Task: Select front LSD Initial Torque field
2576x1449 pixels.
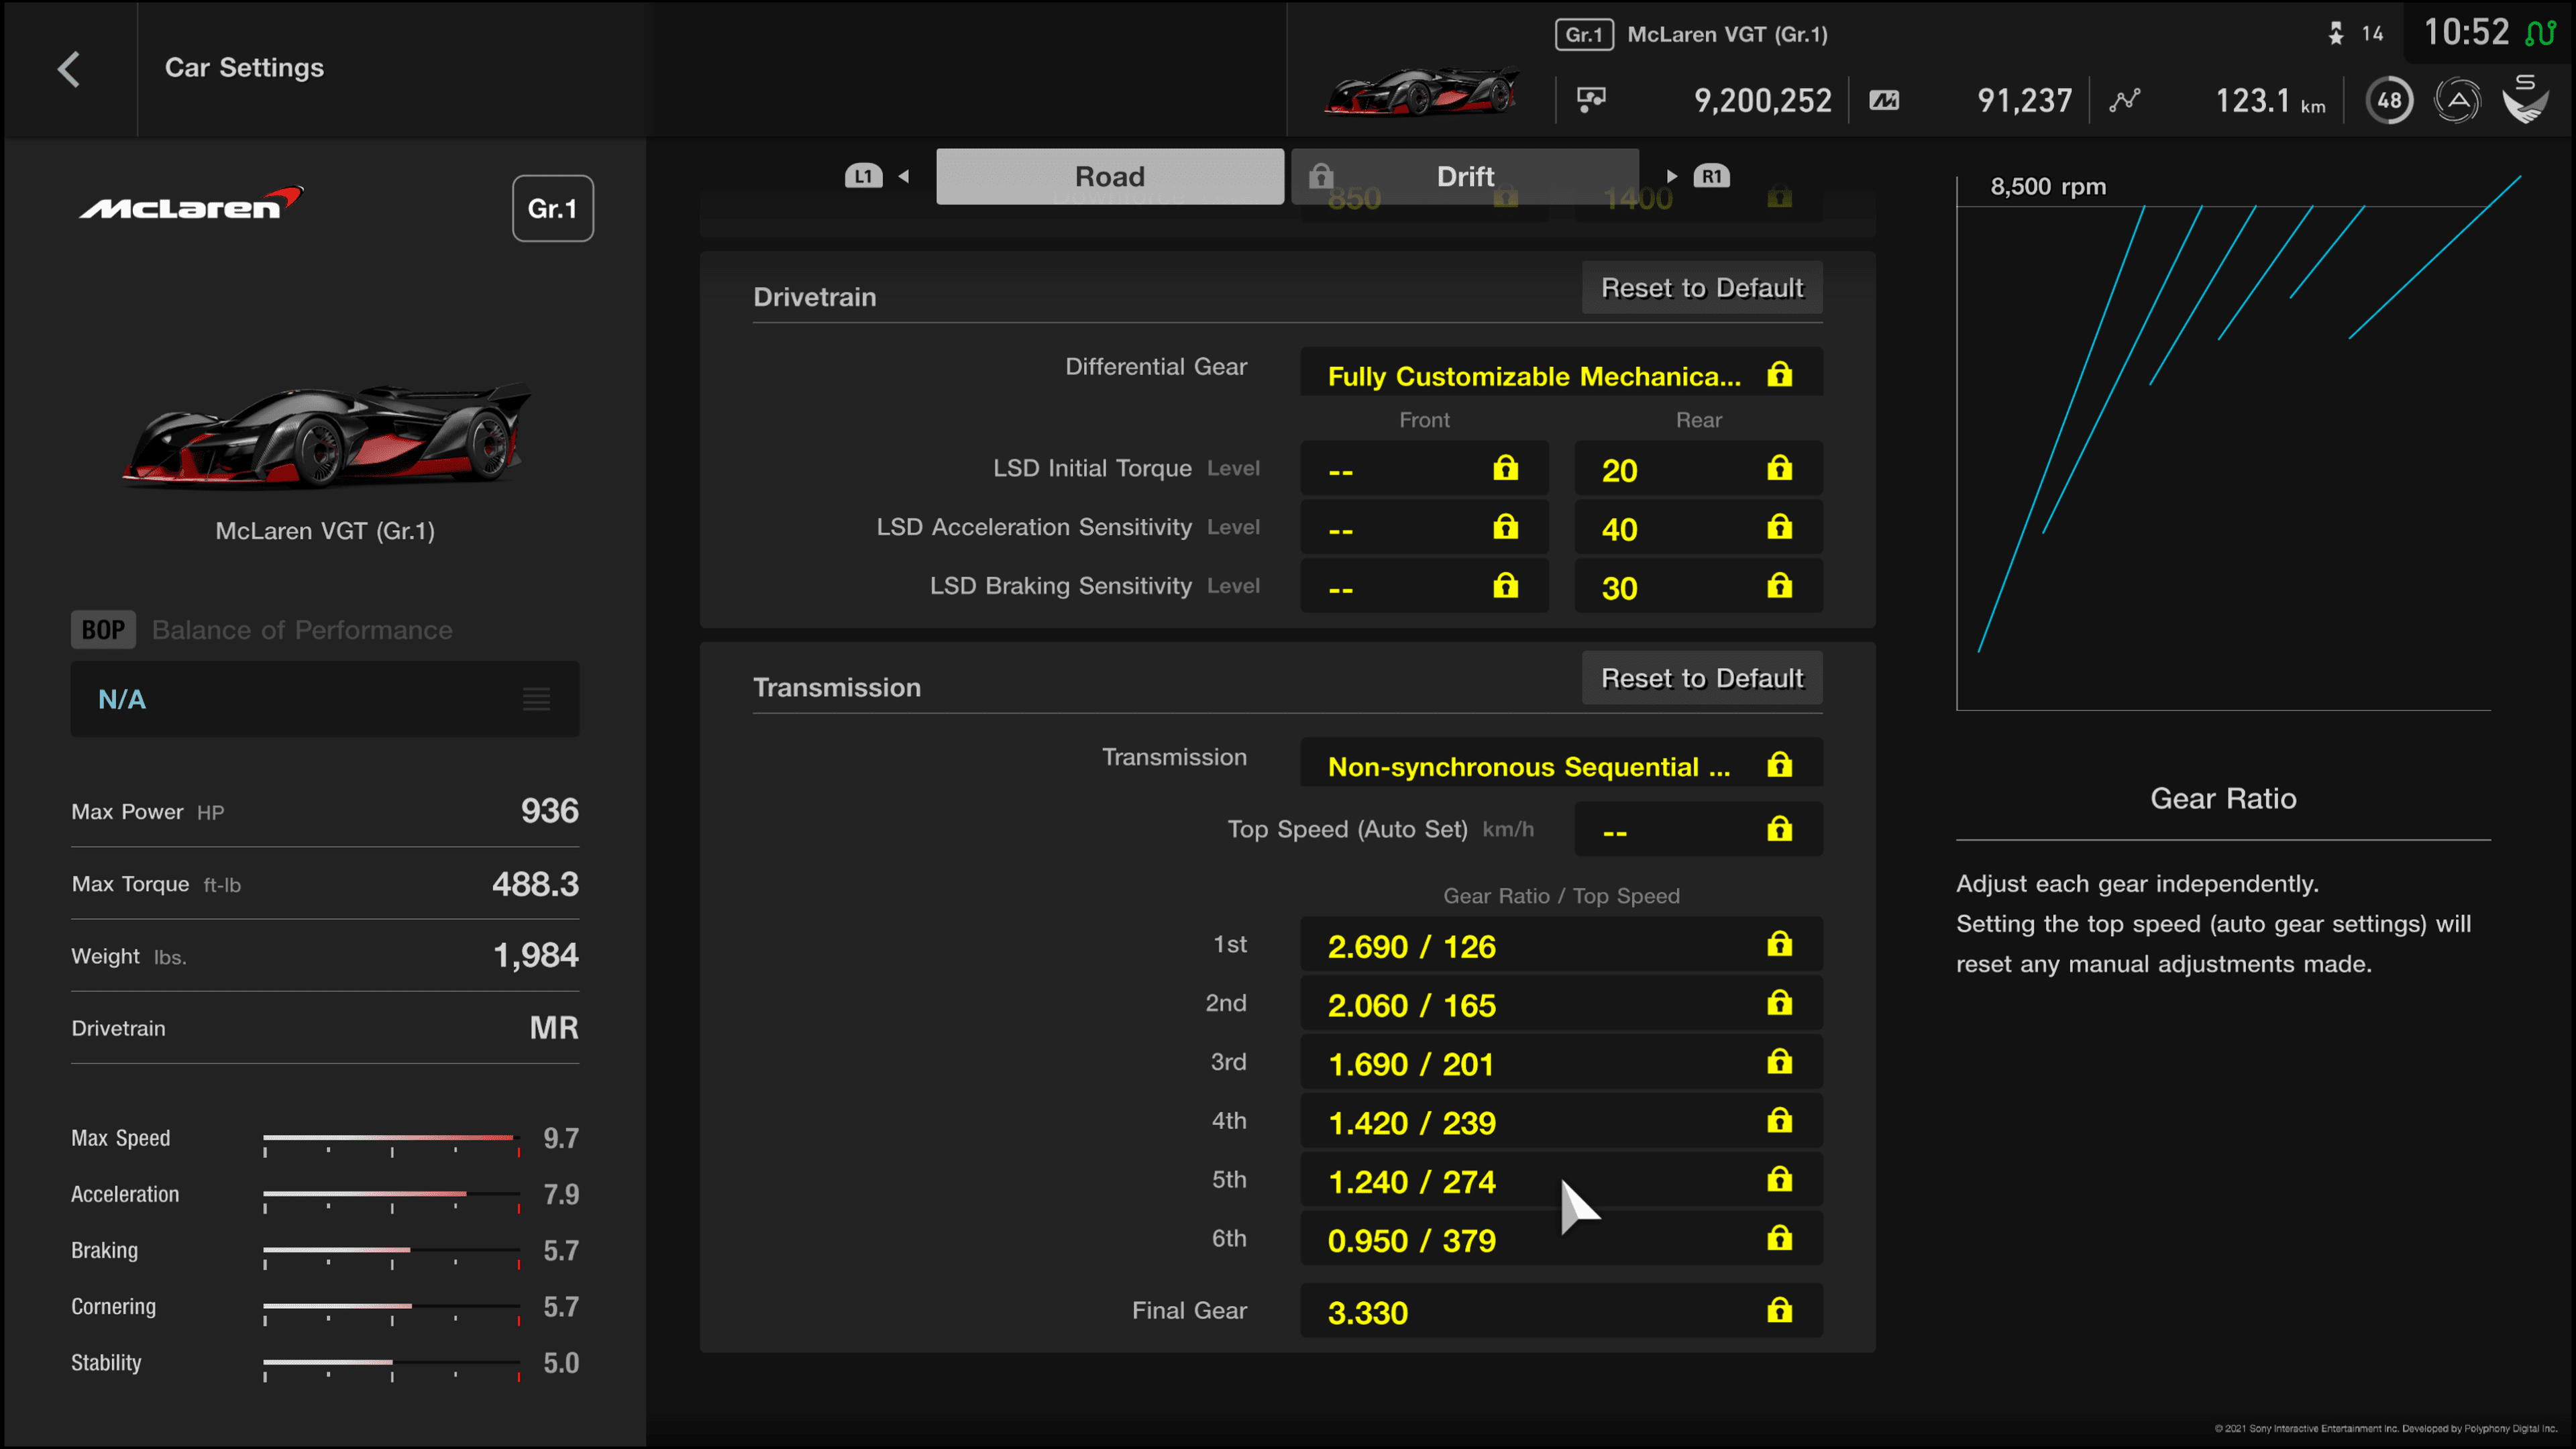Action: (1424, 468)
